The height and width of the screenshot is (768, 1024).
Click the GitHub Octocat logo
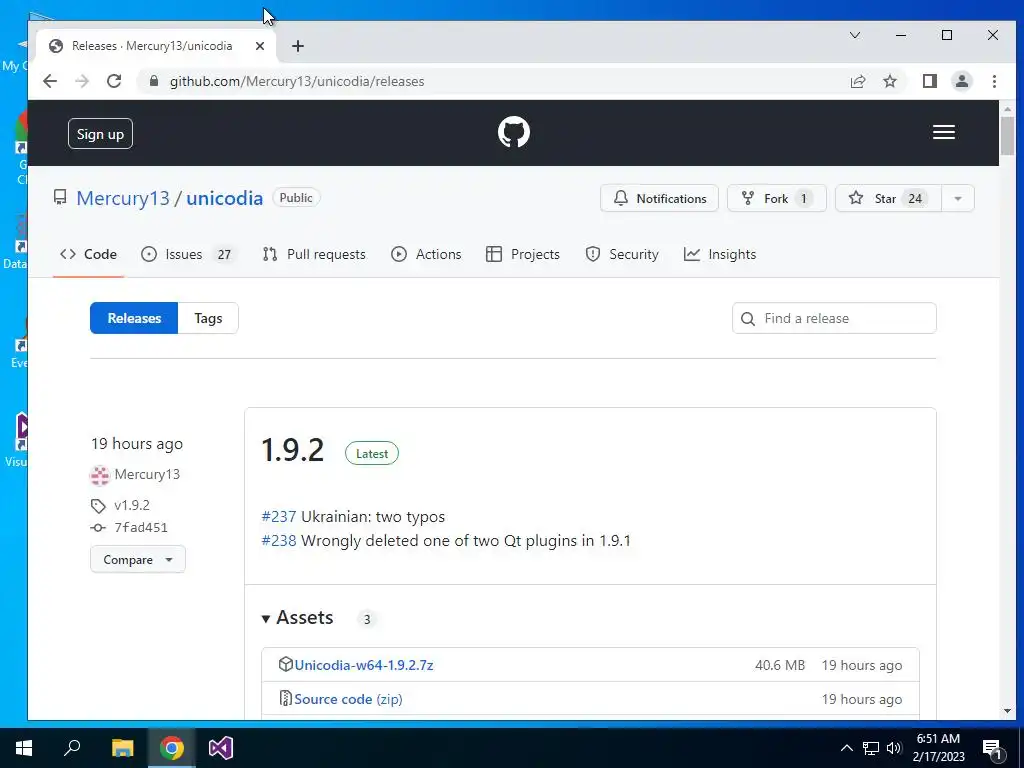click(x=513, y=133)
